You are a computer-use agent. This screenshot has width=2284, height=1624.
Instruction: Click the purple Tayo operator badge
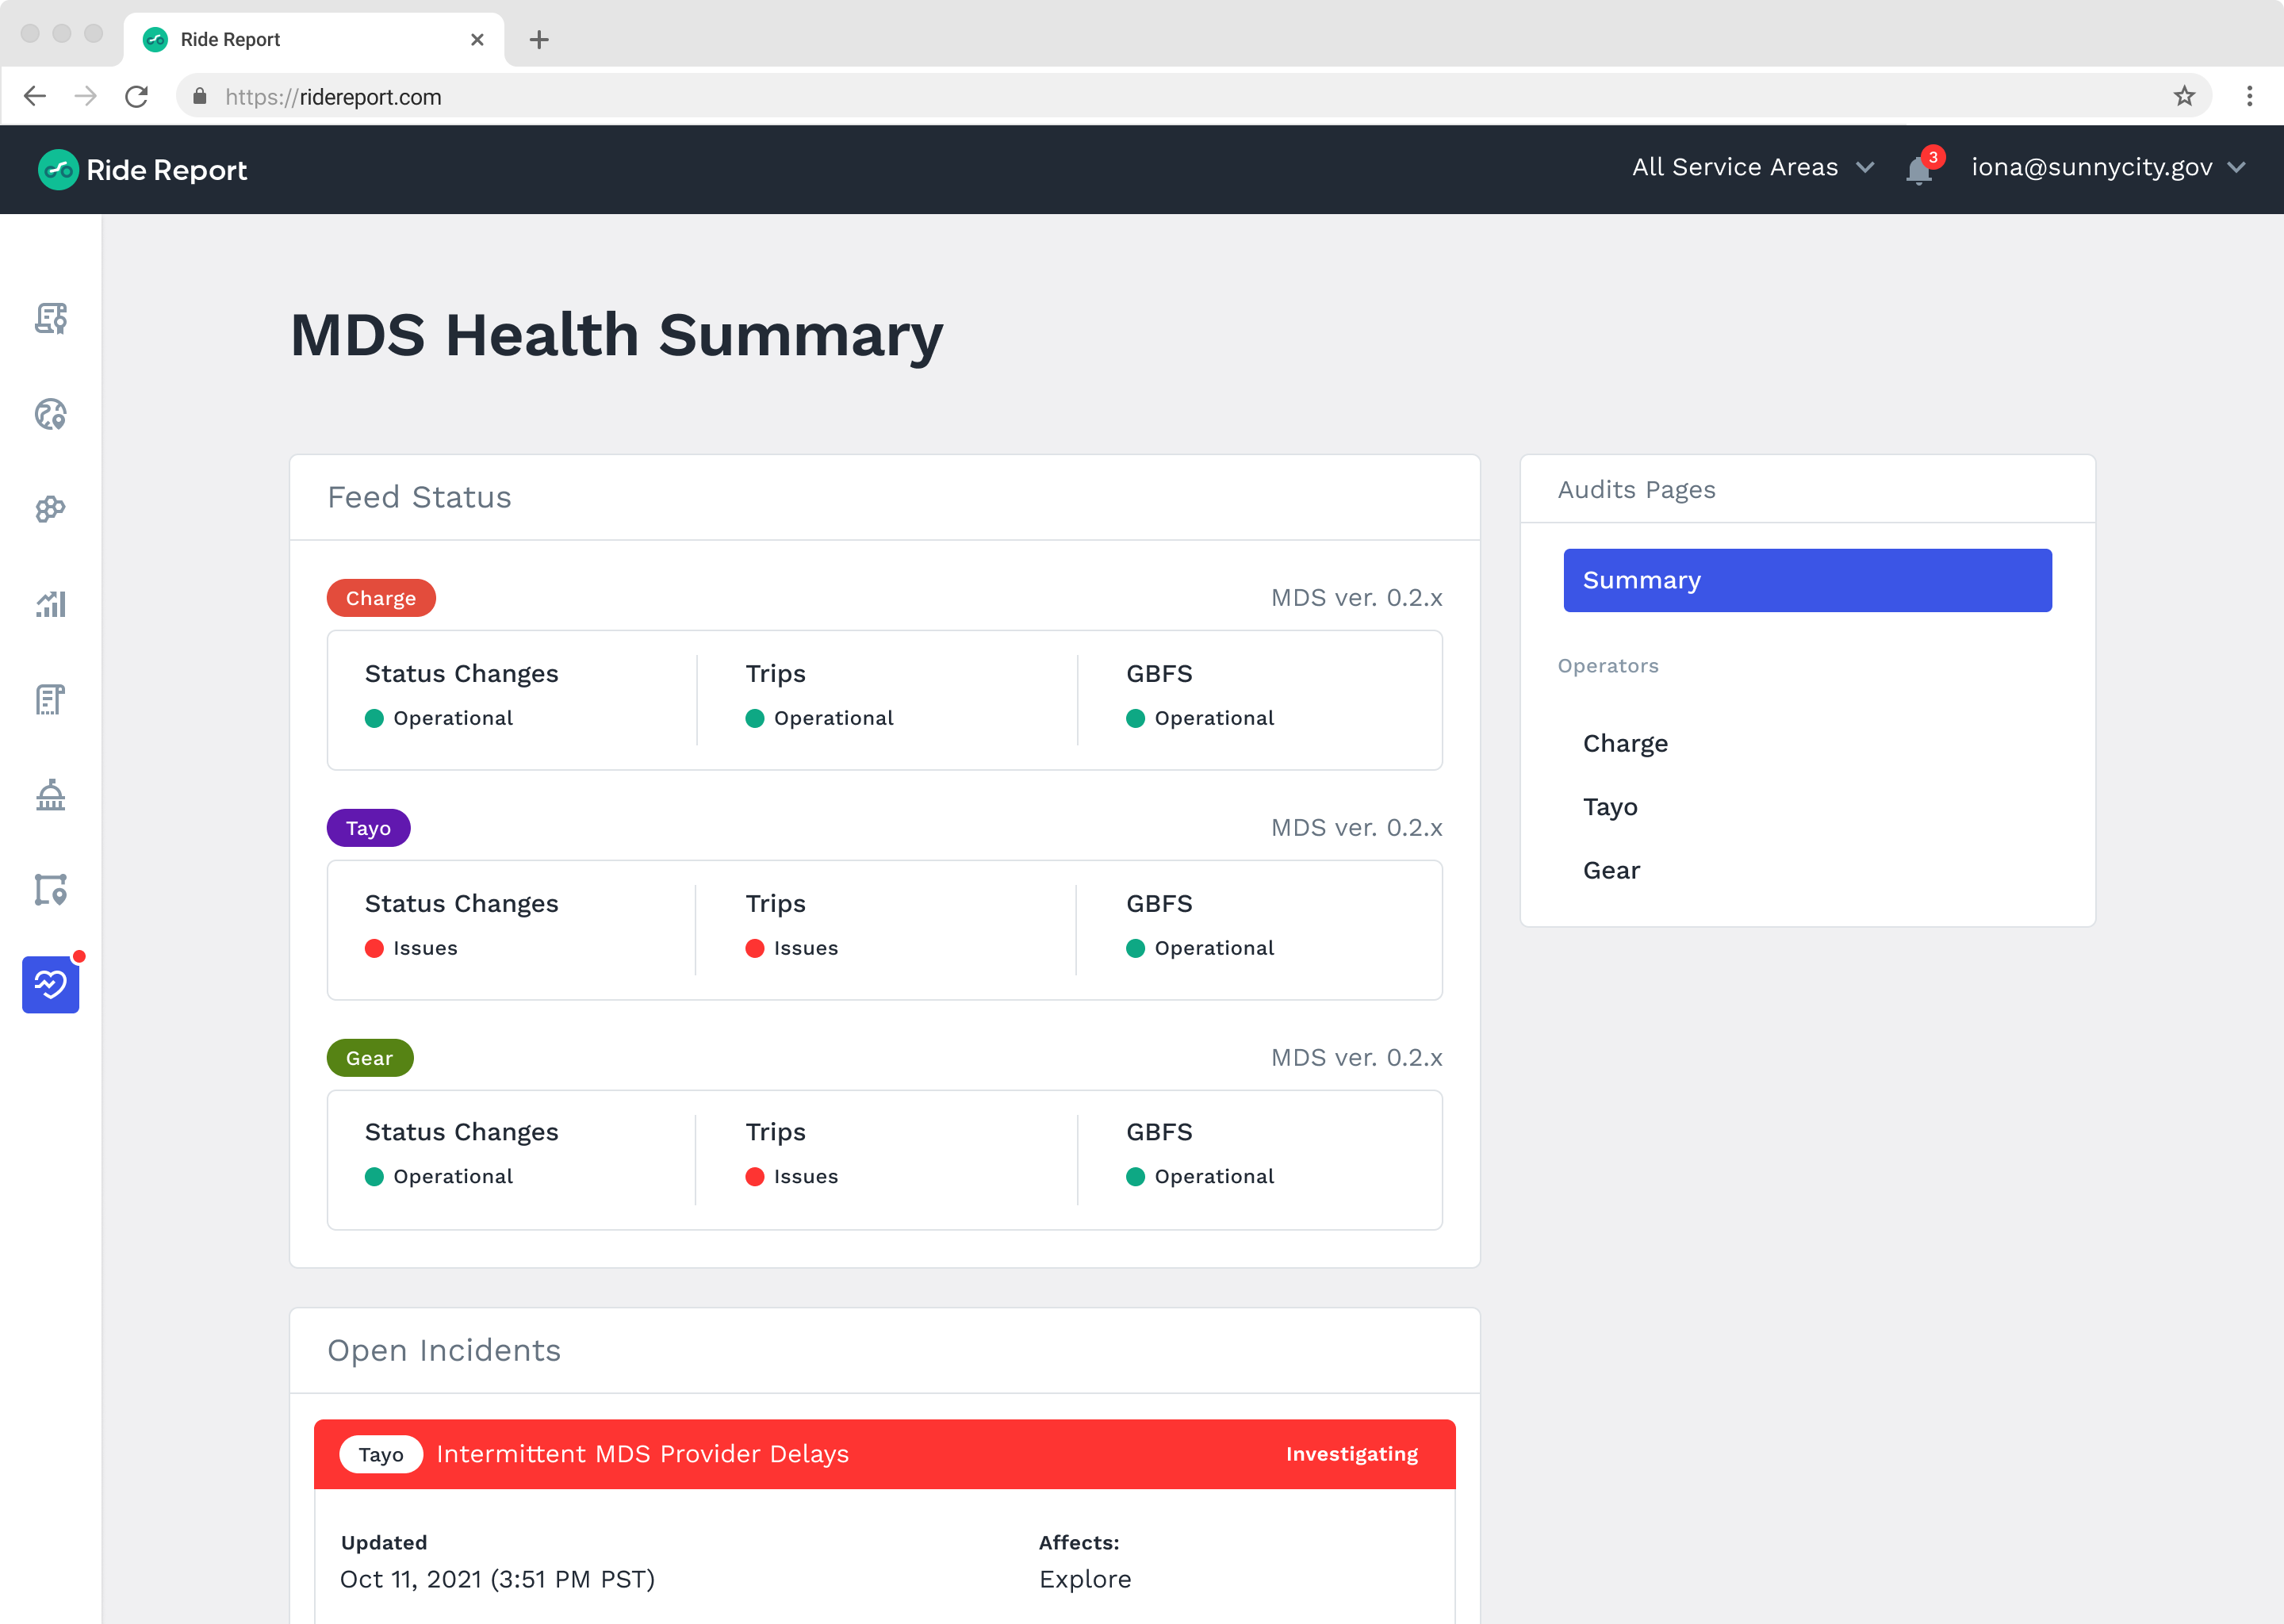point(368,828)
